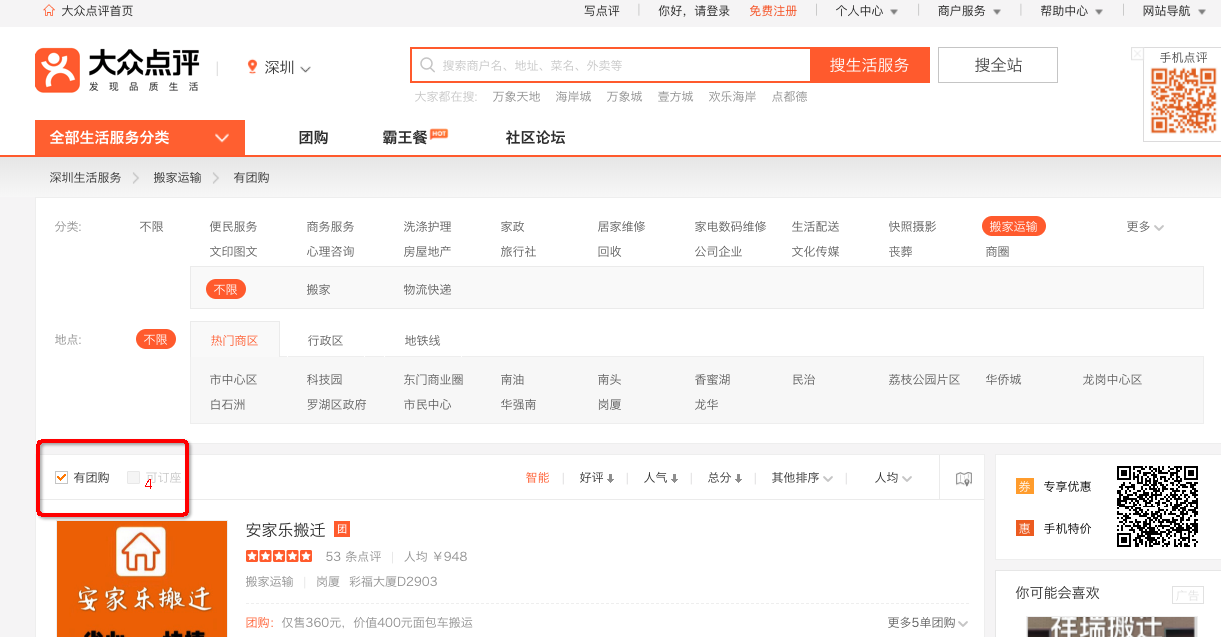Open 霸王餐 in the nav bar
The height and width of the screenshot is (637, 1221).
[405, 138]
